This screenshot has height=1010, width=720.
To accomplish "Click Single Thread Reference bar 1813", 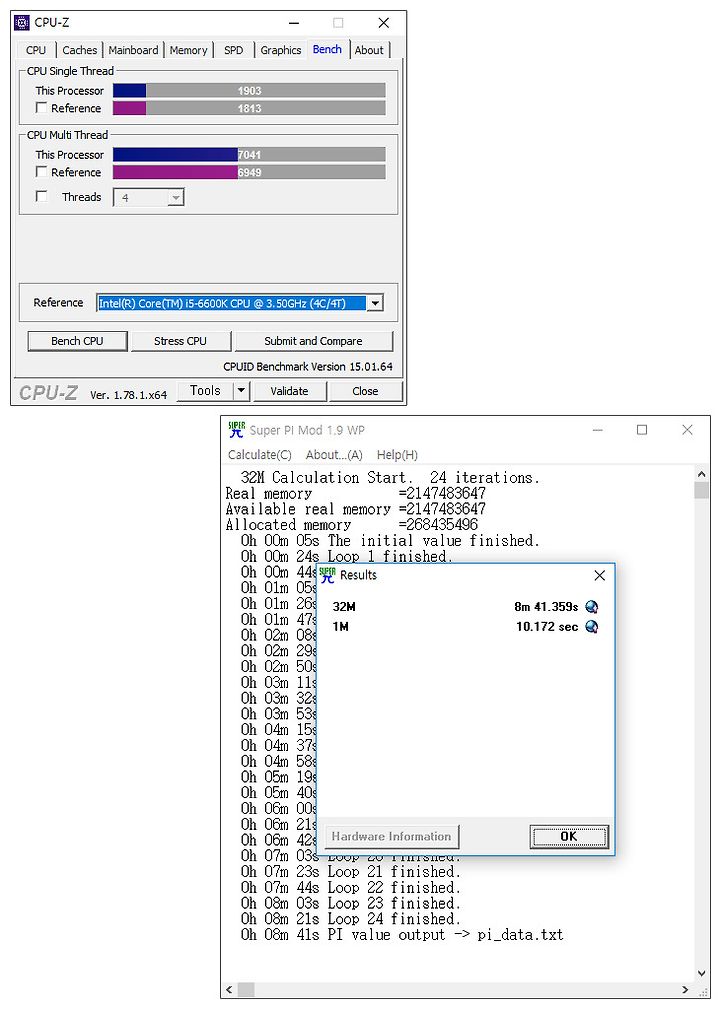I will pyautogui.click(x=249, y=108).
